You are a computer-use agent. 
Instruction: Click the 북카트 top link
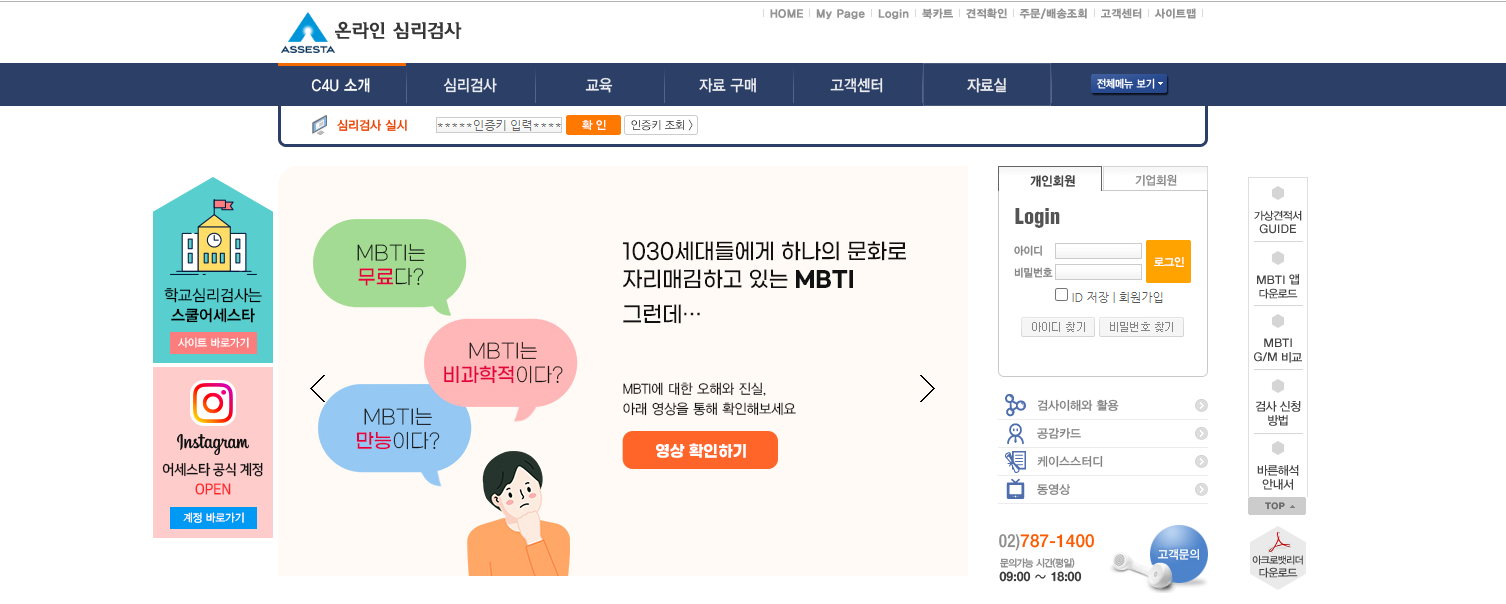pyautogui.click(x=937, y=14)
